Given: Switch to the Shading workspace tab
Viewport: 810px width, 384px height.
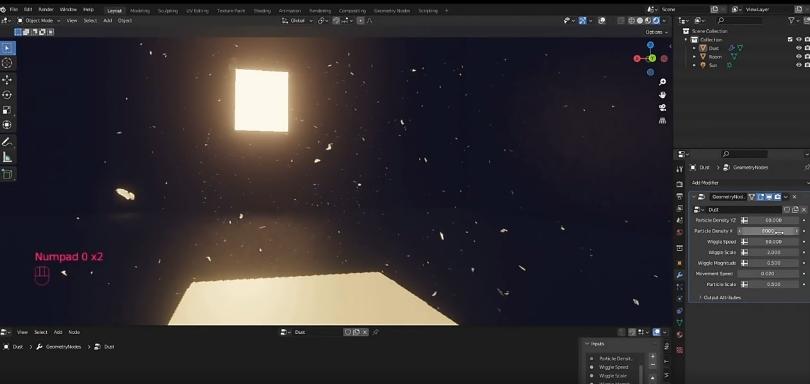Looking at the screenshot, I should (x=262, y=10).
